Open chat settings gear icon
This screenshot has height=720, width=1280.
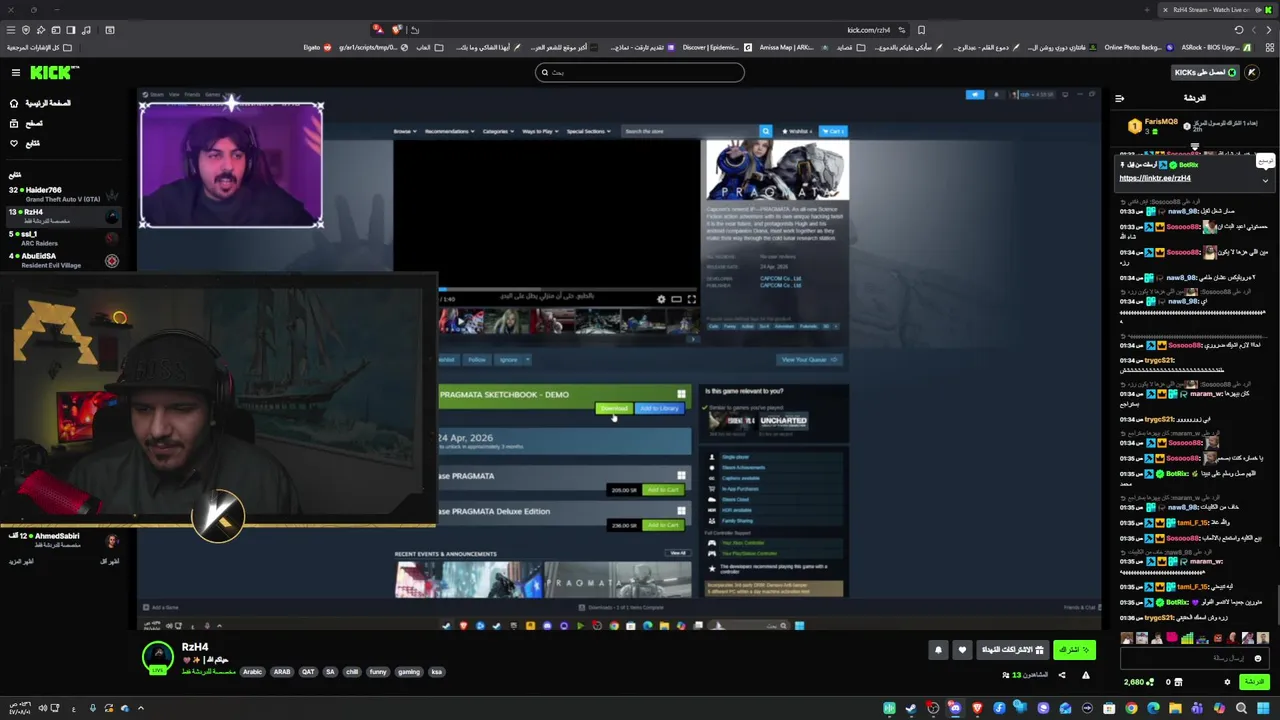pyautogui.click(x=1227, y=682)
